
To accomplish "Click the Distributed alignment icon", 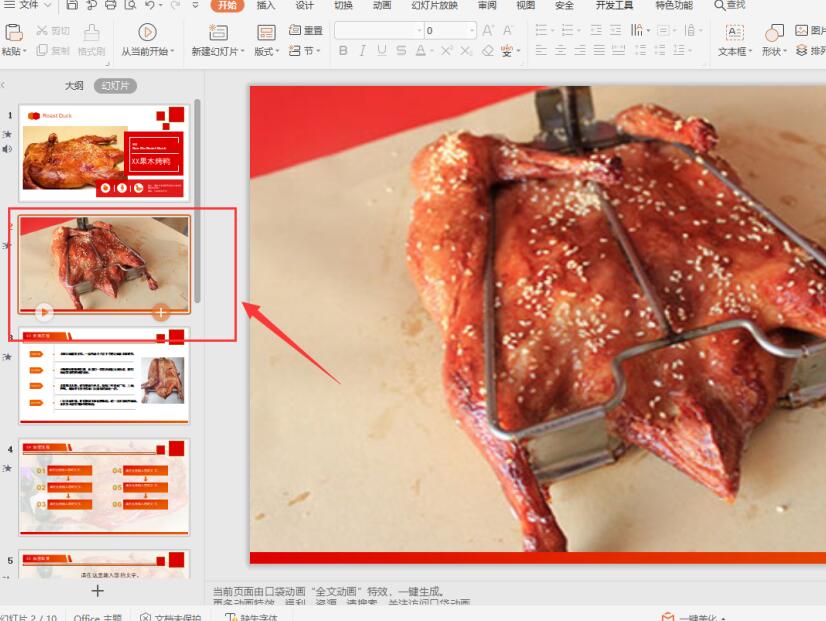I will coord(618,51).
